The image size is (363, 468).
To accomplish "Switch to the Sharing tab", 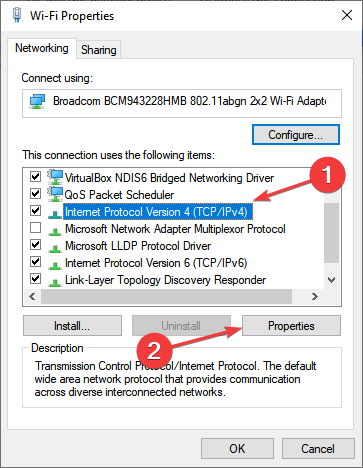I will (x=99, y=50).
